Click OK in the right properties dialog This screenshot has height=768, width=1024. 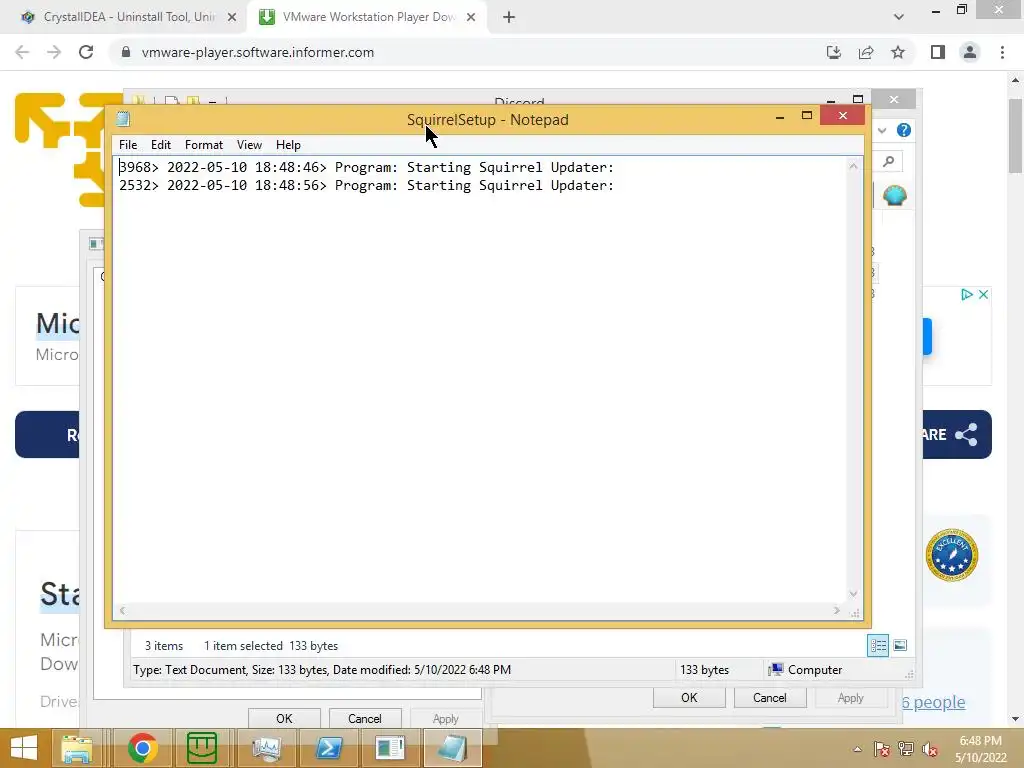click(x=689, y=697)
